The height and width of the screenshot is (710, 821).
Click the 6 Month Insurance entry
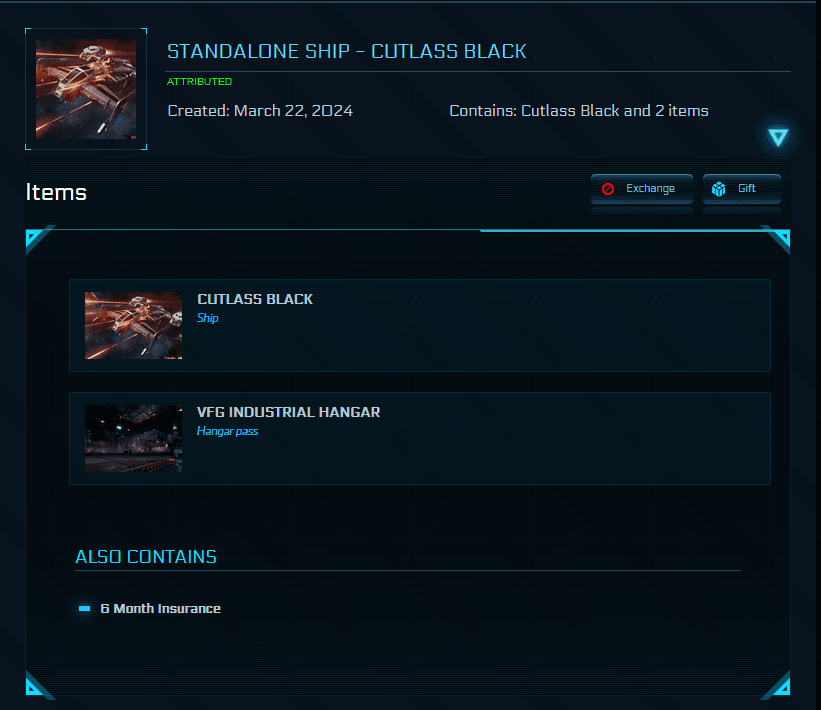160,608
